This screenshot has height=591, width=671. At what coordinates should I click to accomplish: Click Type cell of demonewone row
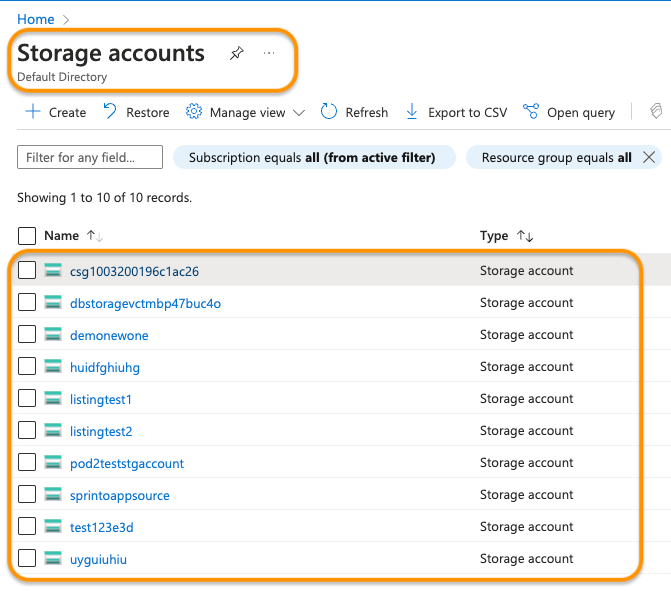pyautogui.click(x=526, y=335)
